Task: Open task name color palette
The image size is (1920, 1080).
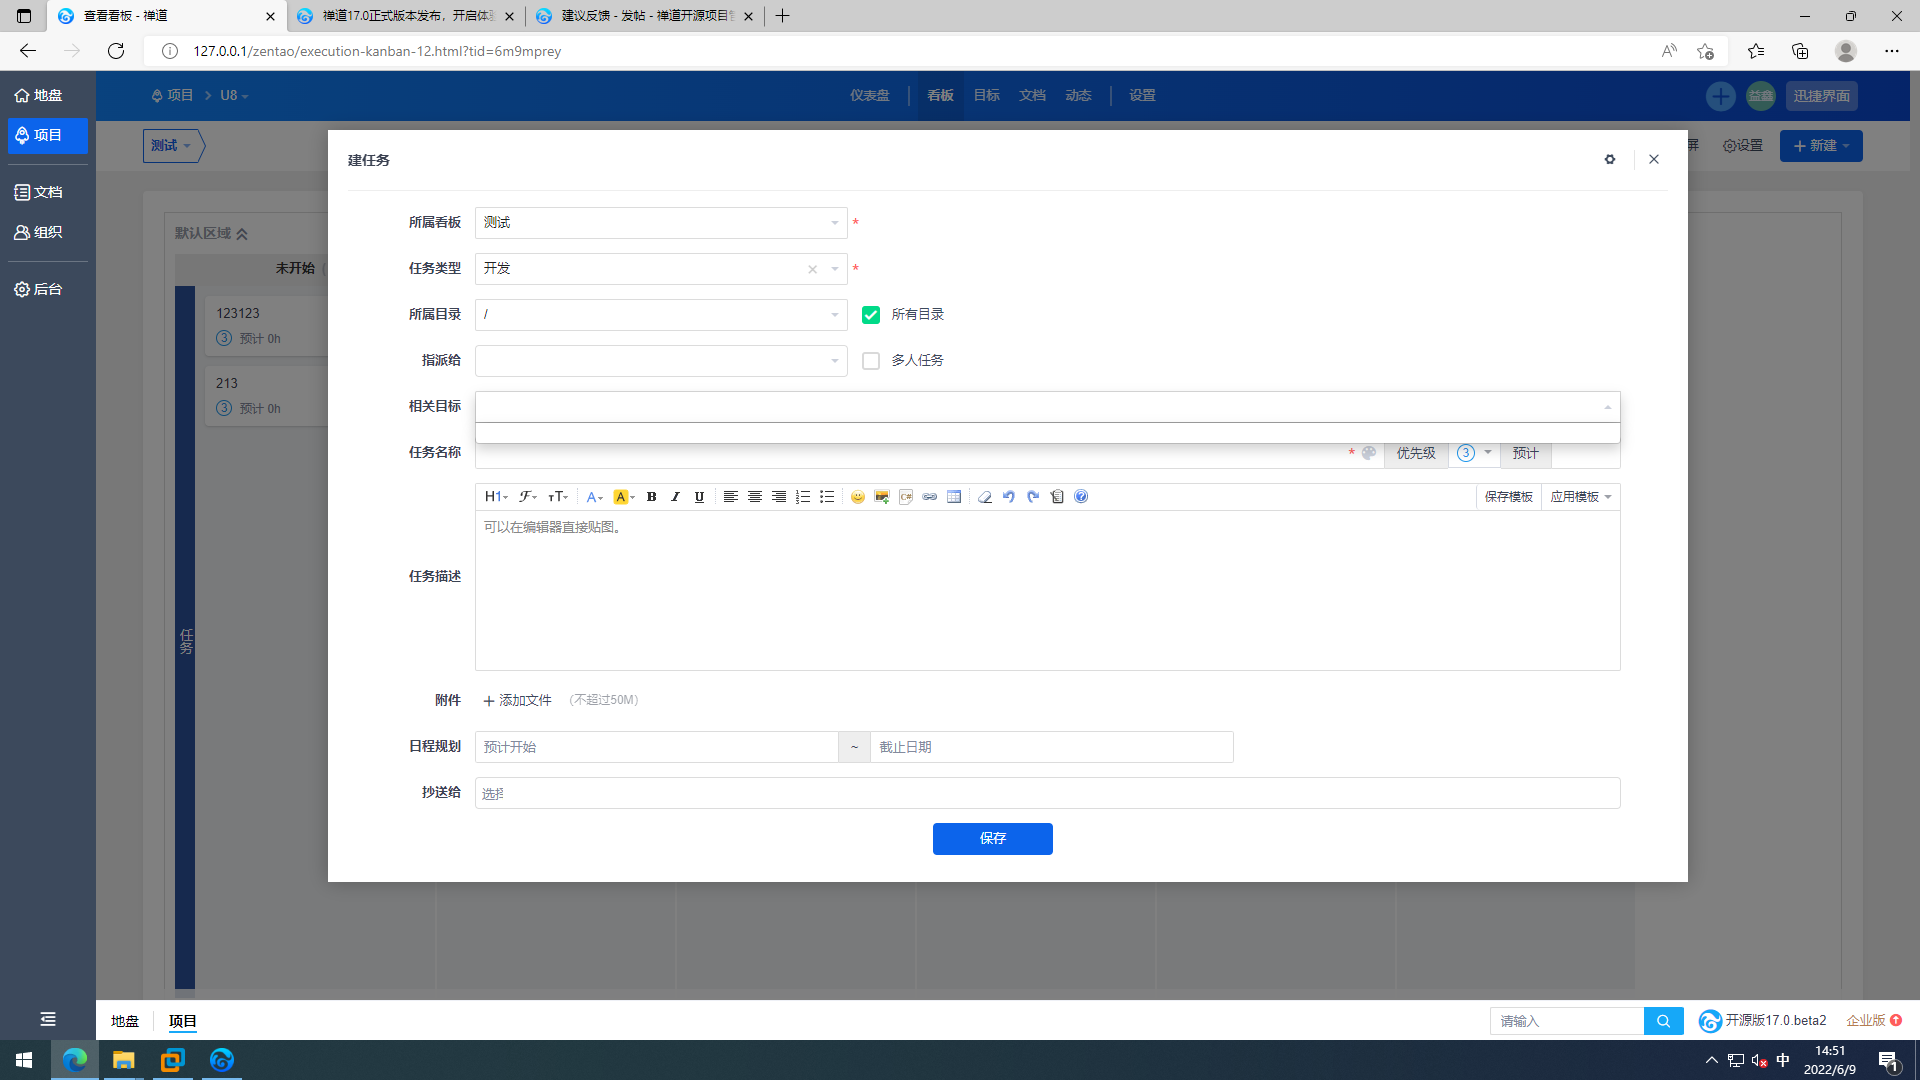Action: [1369, 453]
